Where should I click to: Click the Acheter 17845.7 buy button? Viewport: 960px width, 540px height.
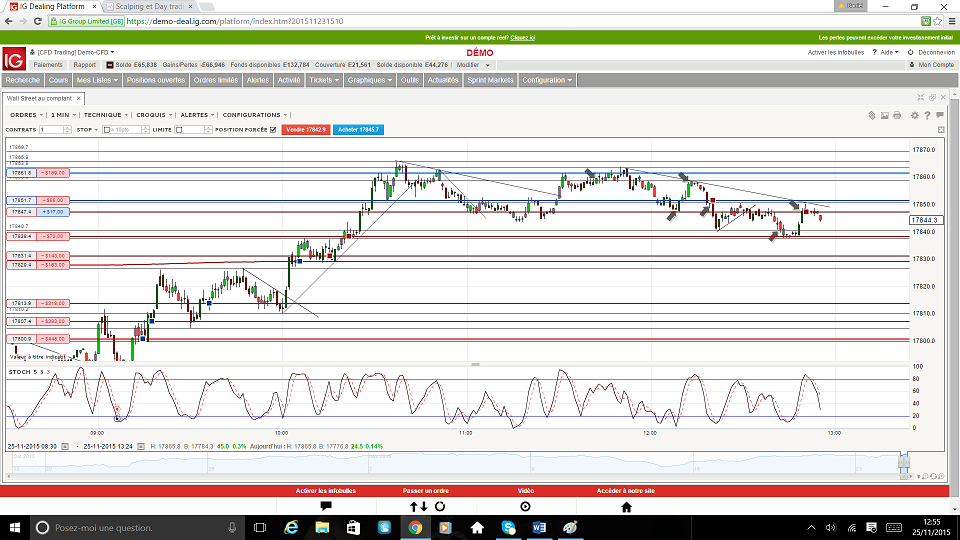point(358,130)
